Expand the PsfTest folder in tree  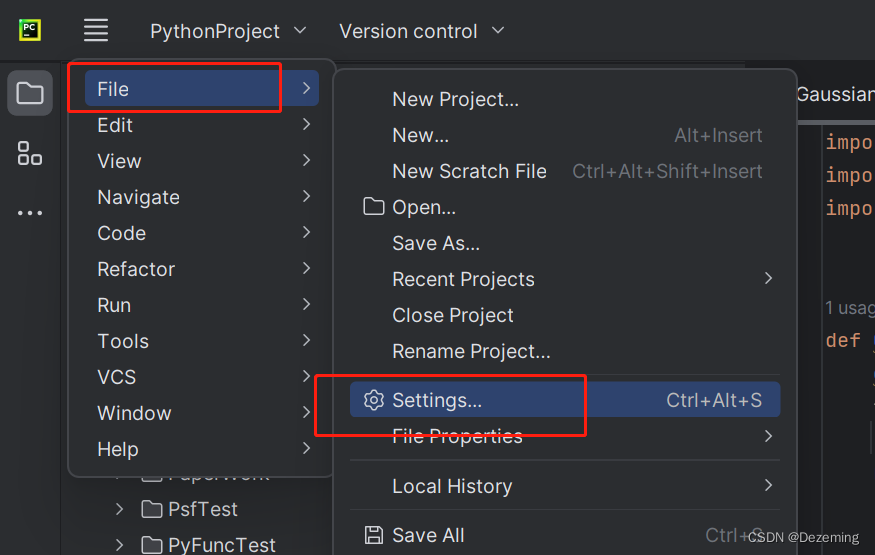120,509
